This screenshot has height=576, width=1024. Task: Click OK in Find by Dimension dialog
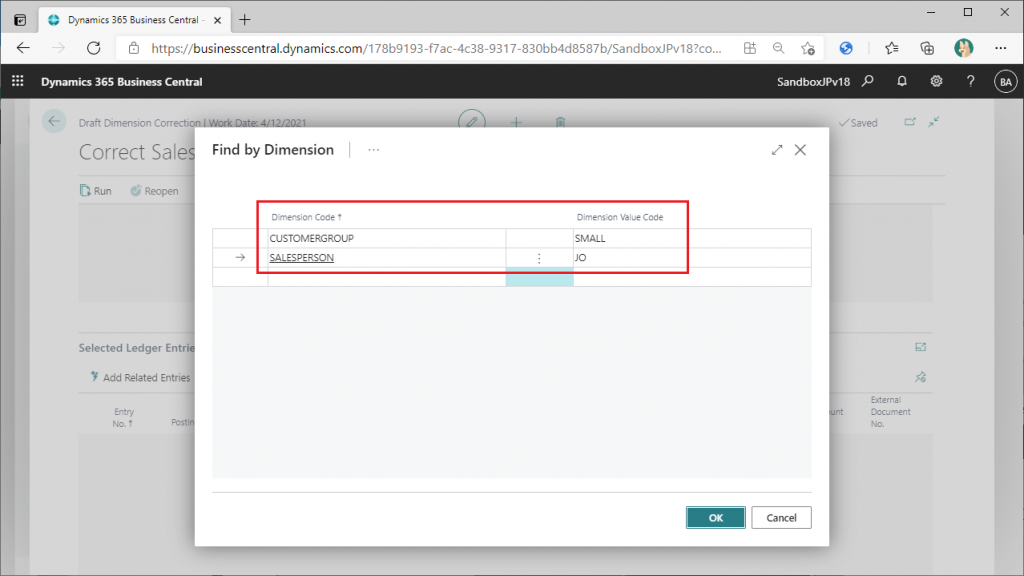[715, 517]
